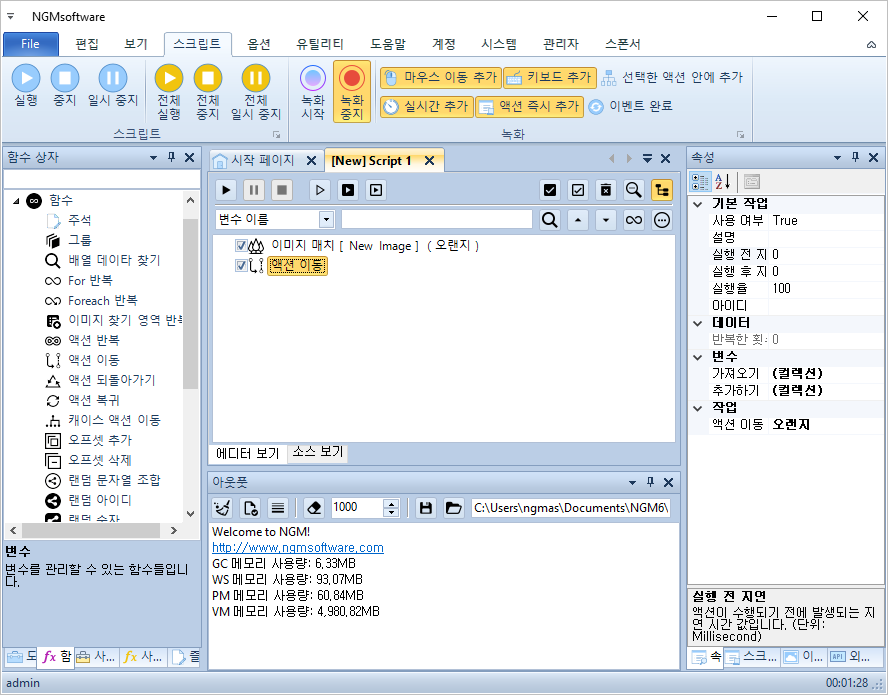Switch to the 편집 ribbon tab

(87, 44)
